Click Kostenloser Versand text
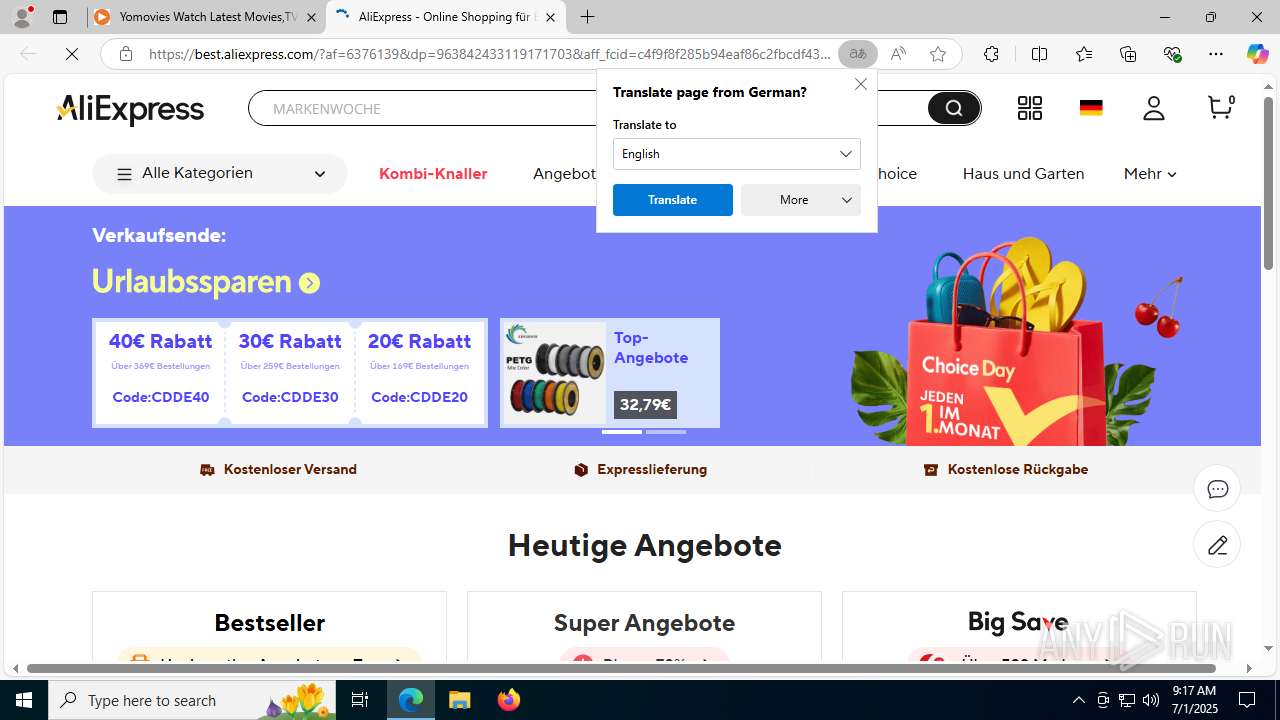Image resolution: width=1280 pixels, height=720 pixels. pyautogui.click(x=290, y=469)
